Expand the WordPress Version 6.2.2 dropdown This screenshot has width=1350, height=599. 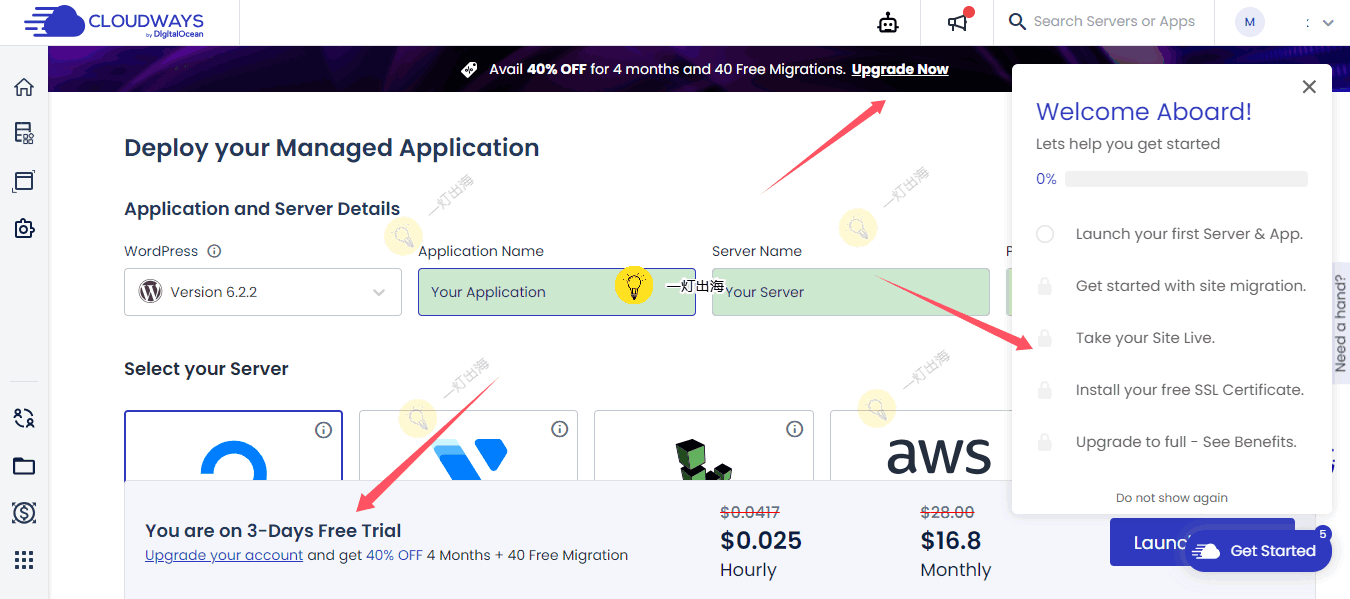(263, 292)
